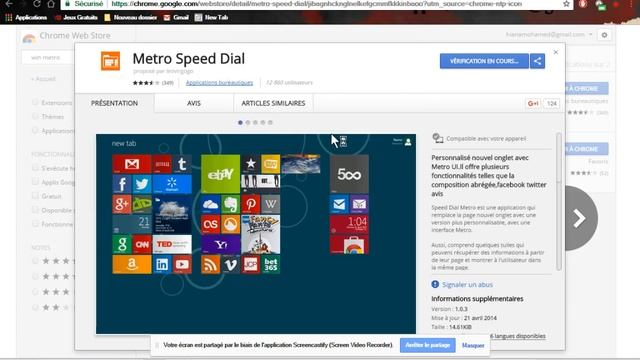Select the first screenshot carousel dot
Screen dimensions: 640x360
240,122
